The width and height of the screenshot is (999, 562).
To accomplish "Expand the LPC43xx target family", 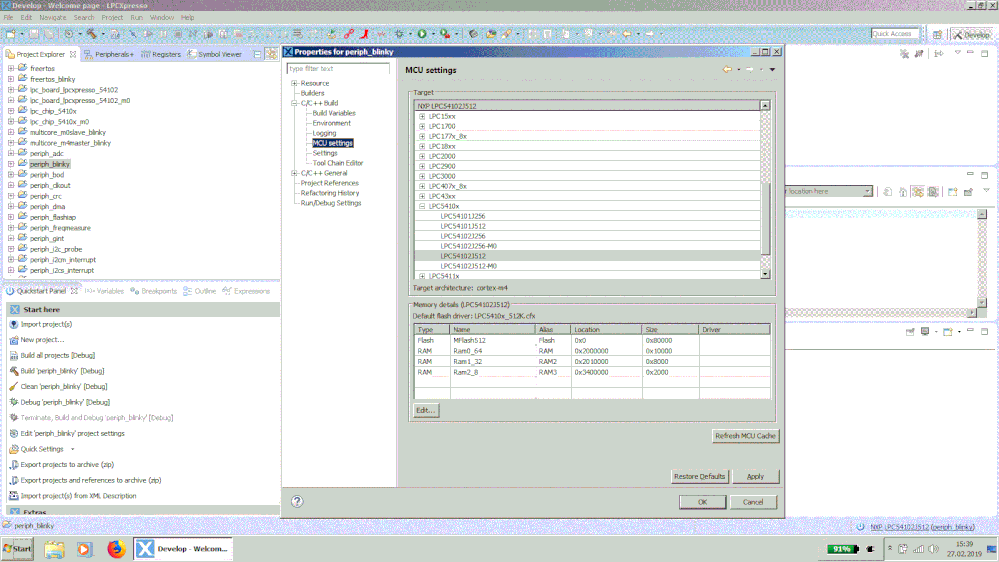I will (422, 196).
